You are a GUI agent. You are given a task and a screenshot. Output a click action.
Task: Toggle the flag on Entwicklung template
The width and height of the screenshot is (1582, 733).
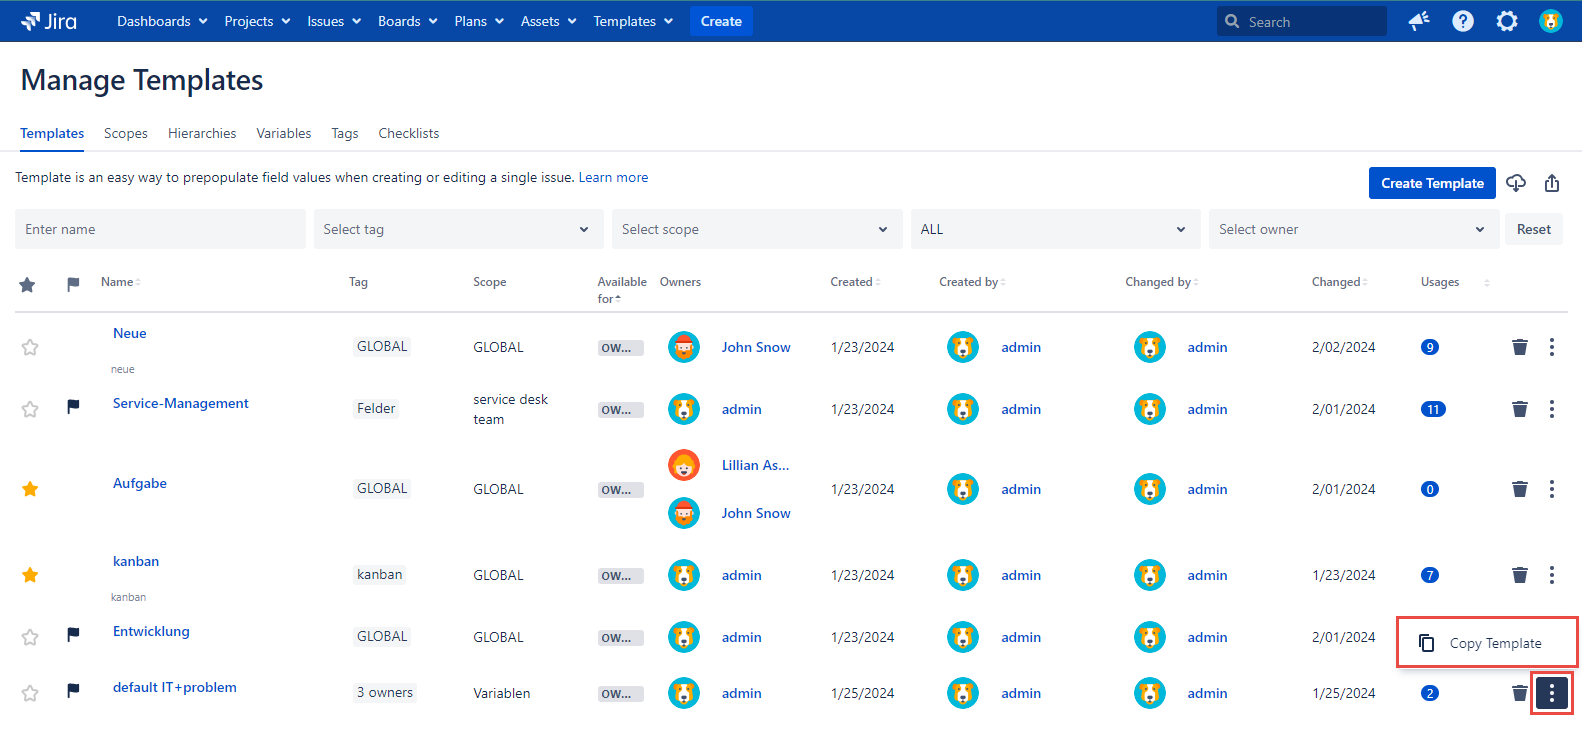pyautogui.click(x=73, y=635)
